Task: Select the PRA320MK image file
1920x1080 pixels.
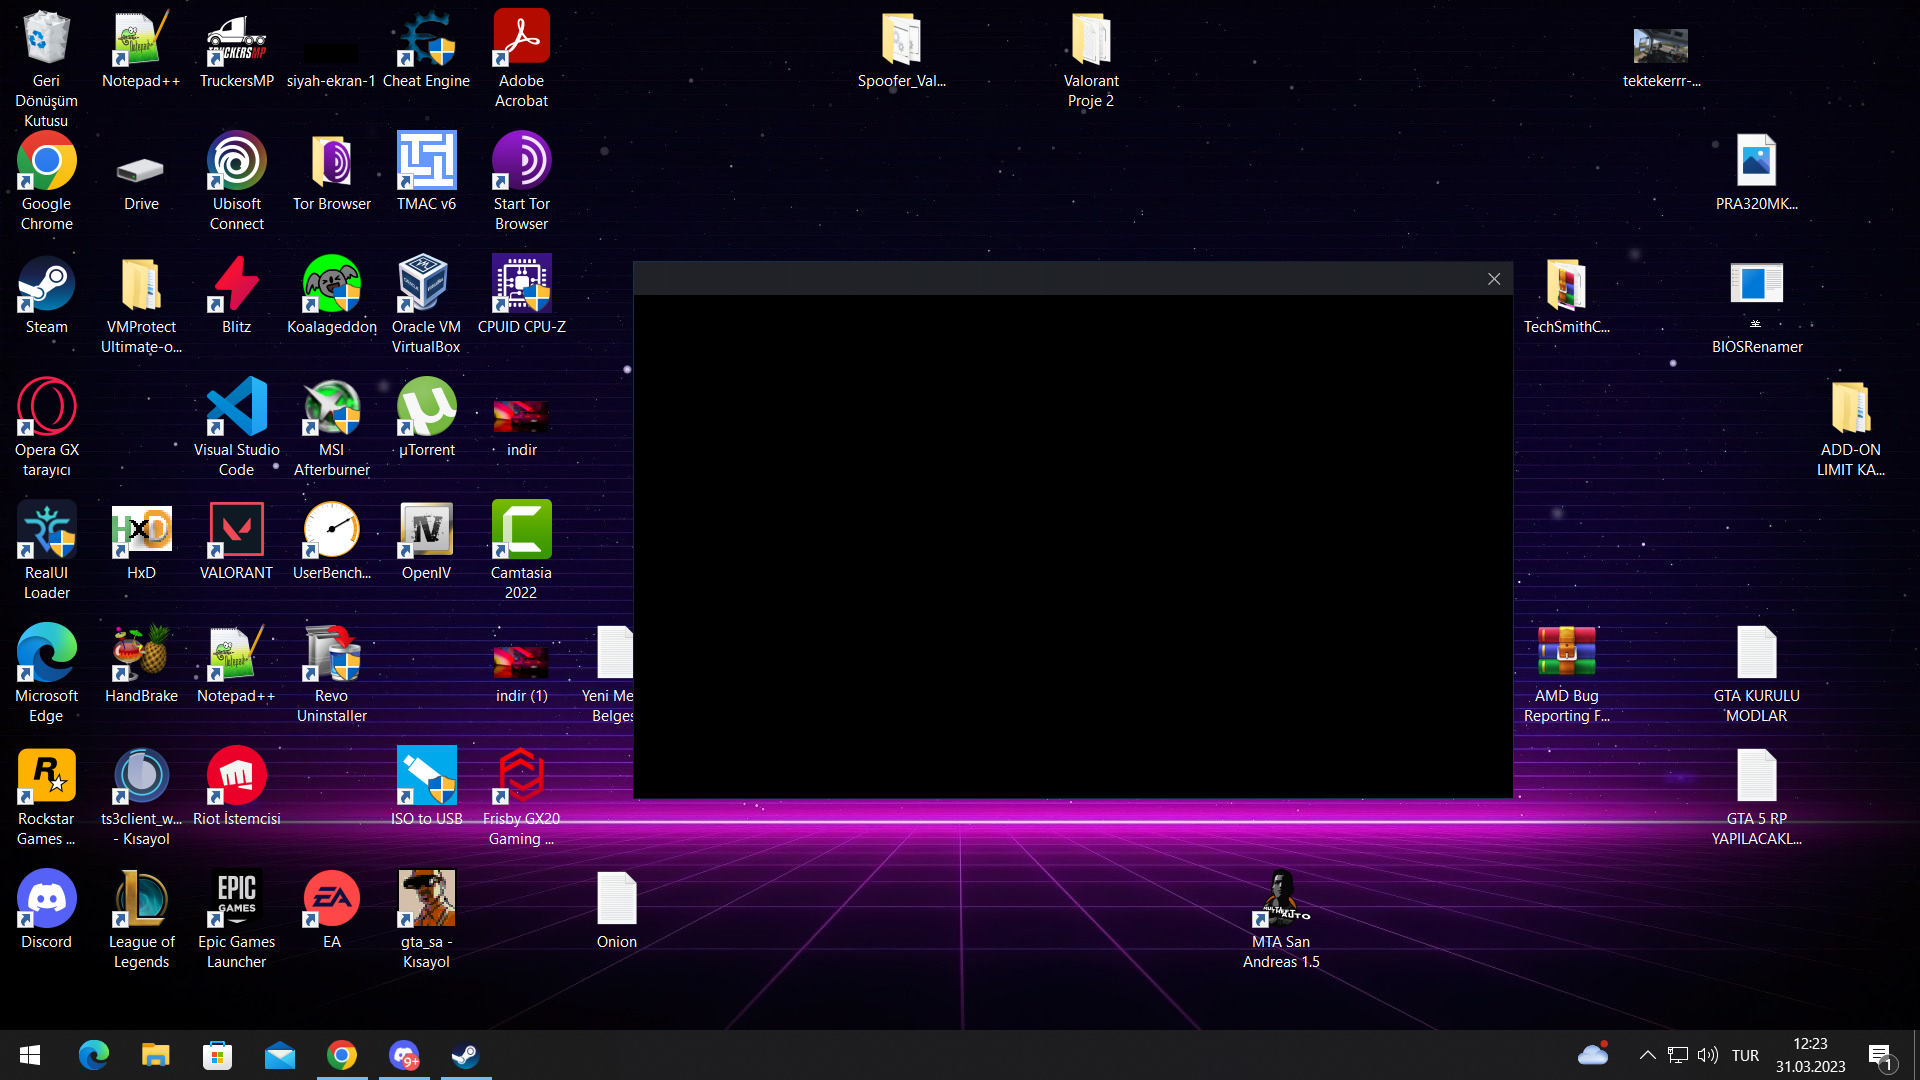Action: [x=1756, y=172]
